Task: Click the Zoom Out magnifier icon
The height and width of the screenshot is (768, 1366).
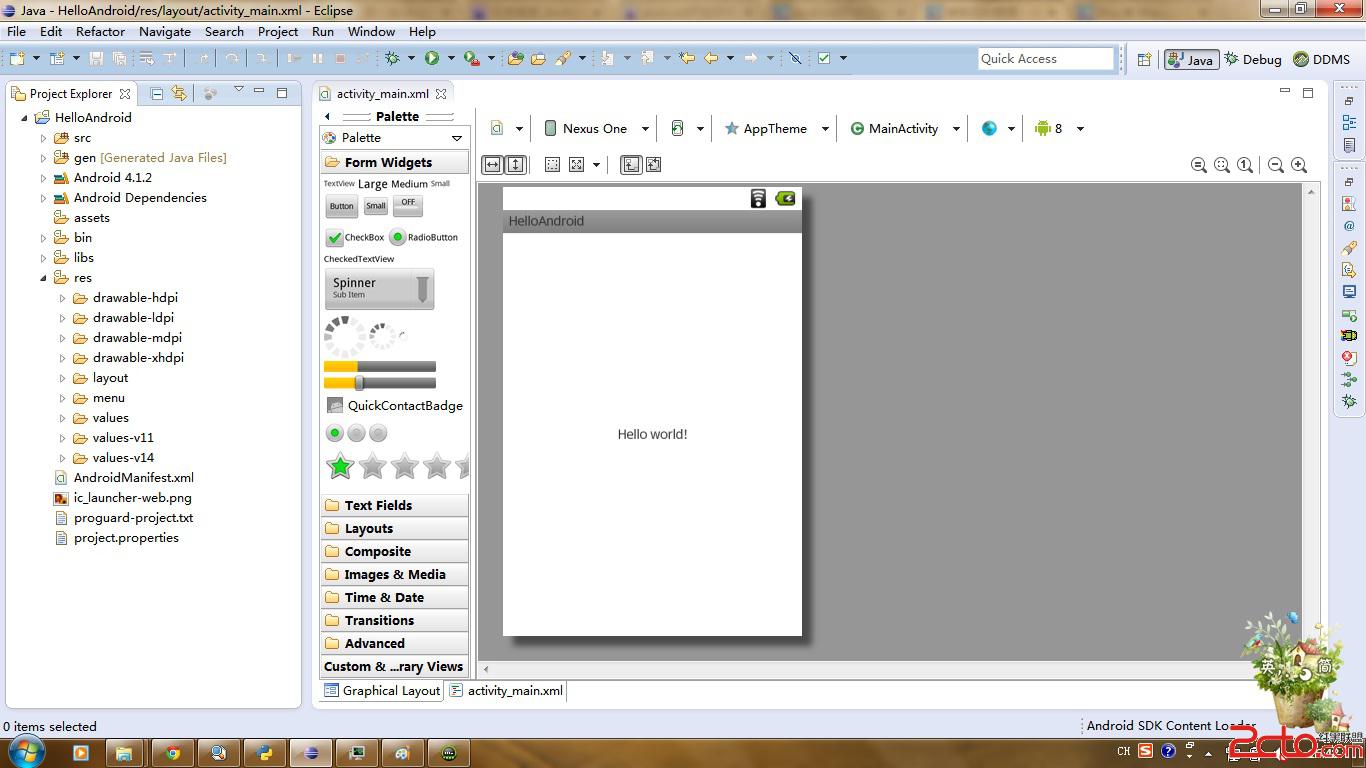Action: (x=1276, y=165)
